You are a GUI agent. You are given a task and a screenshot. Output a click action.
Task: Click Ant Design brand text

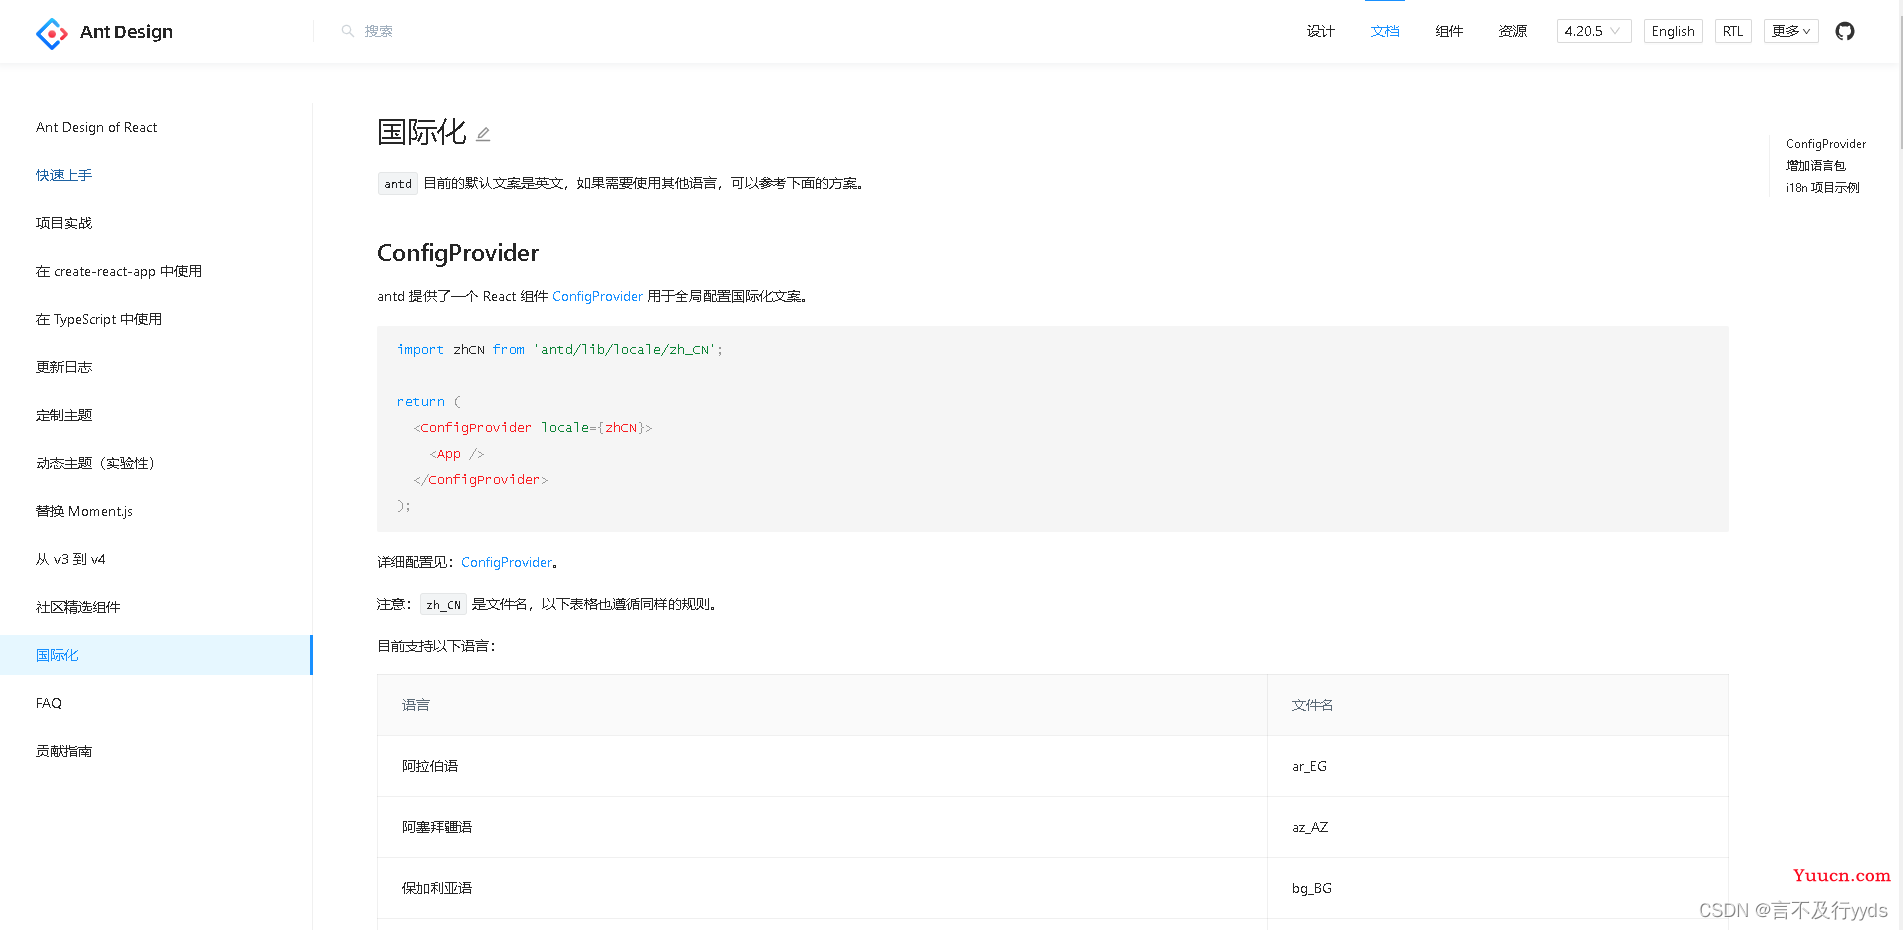click(x=126, y=32)
